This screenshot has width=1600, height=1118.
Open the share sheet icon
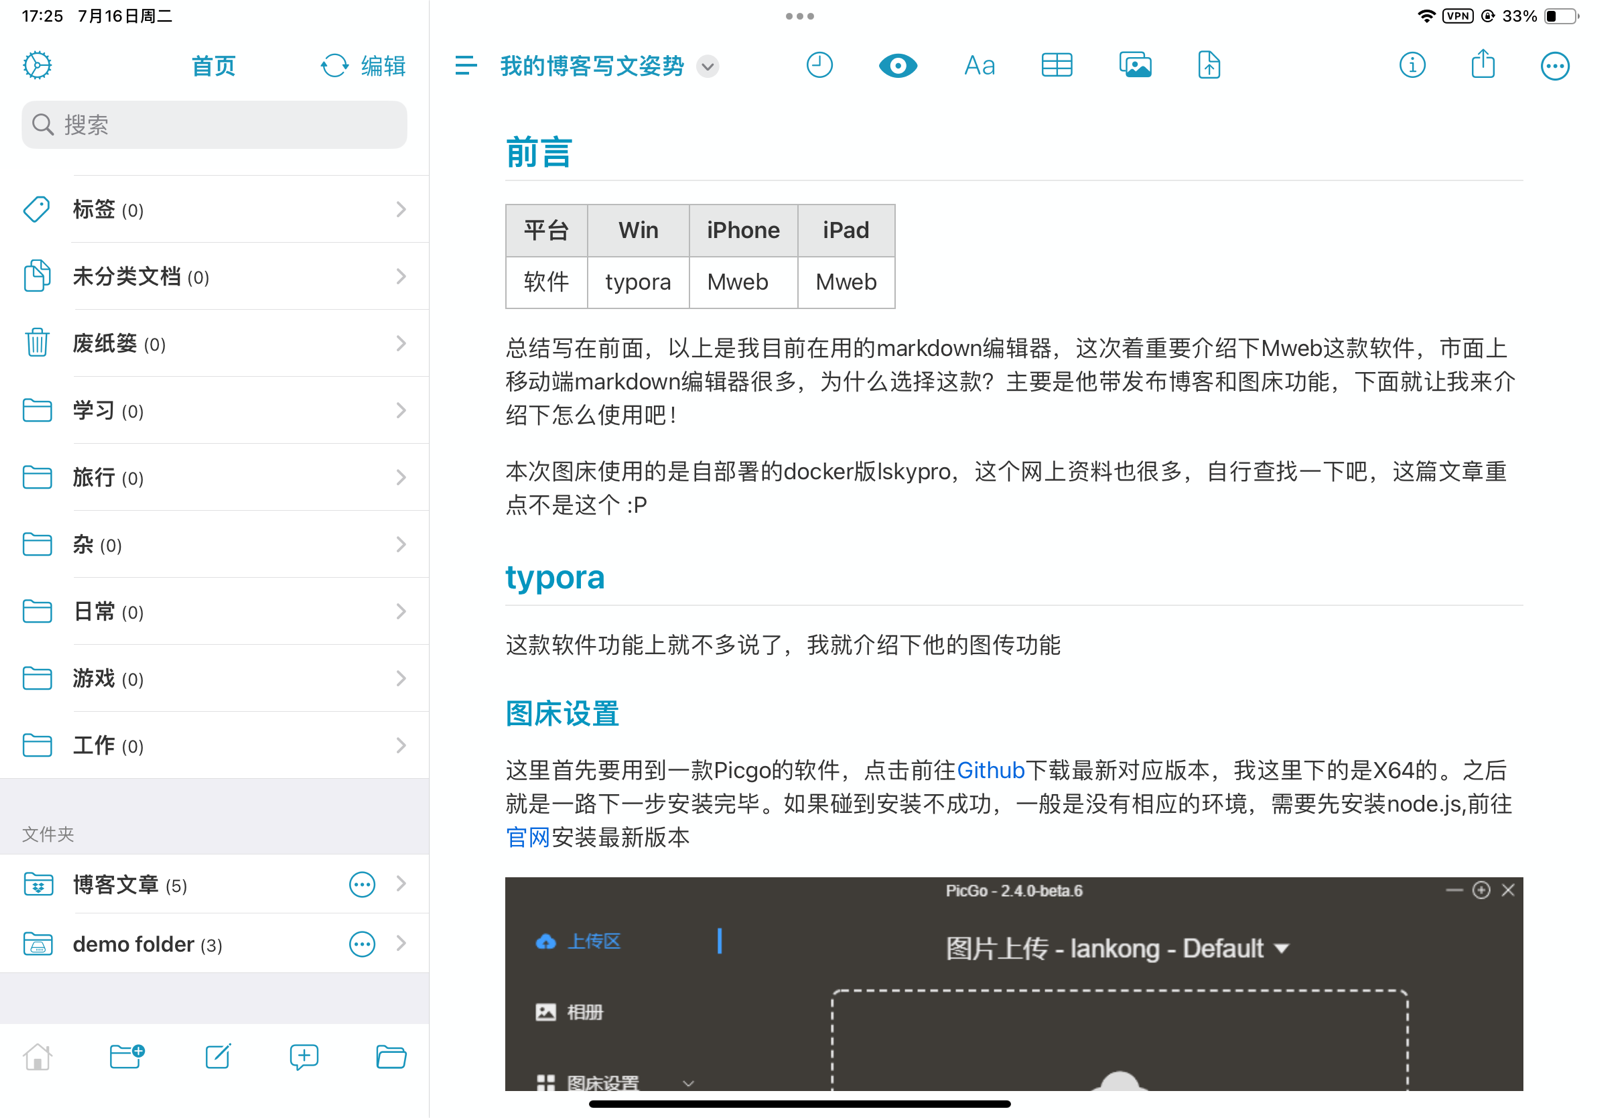click(x=1483, y=65)
